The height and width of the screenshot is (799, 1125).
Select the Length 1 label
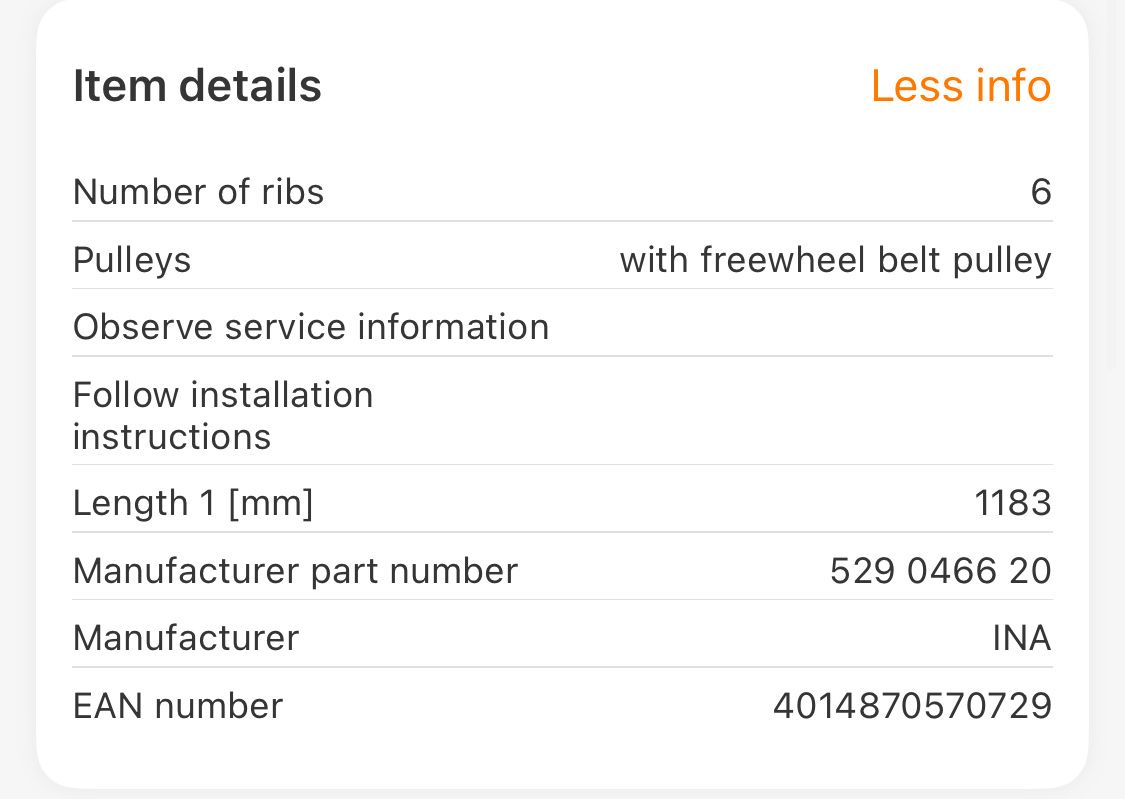[144, 503]
